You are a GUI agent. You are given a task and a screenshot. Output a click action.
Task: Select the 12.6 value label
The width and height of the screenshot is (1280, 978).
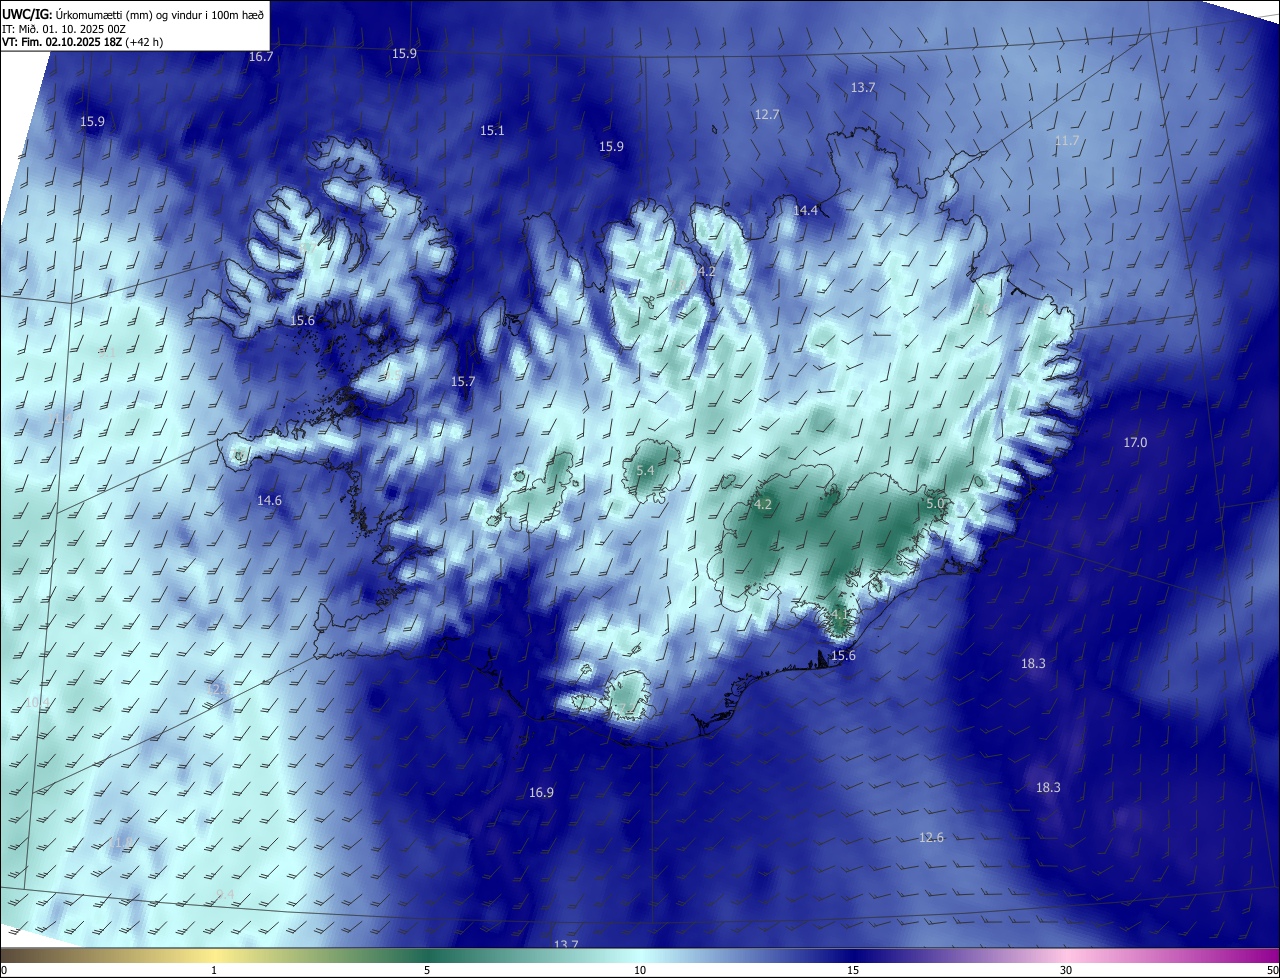pyautogui.click(x=931, y=838)
